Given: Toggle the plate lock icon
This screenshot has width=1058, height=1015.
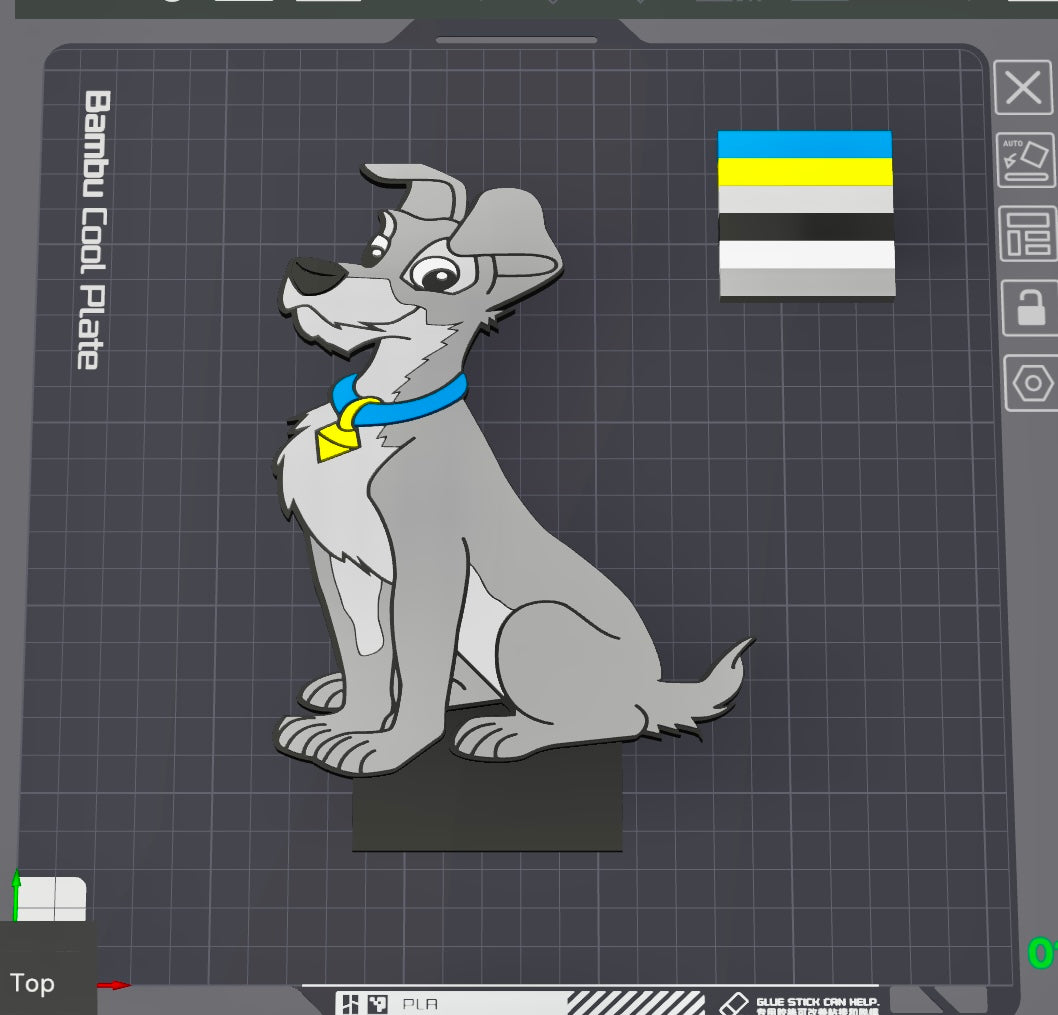Looking at the screenshot, I should click(x=1030, y=308).
